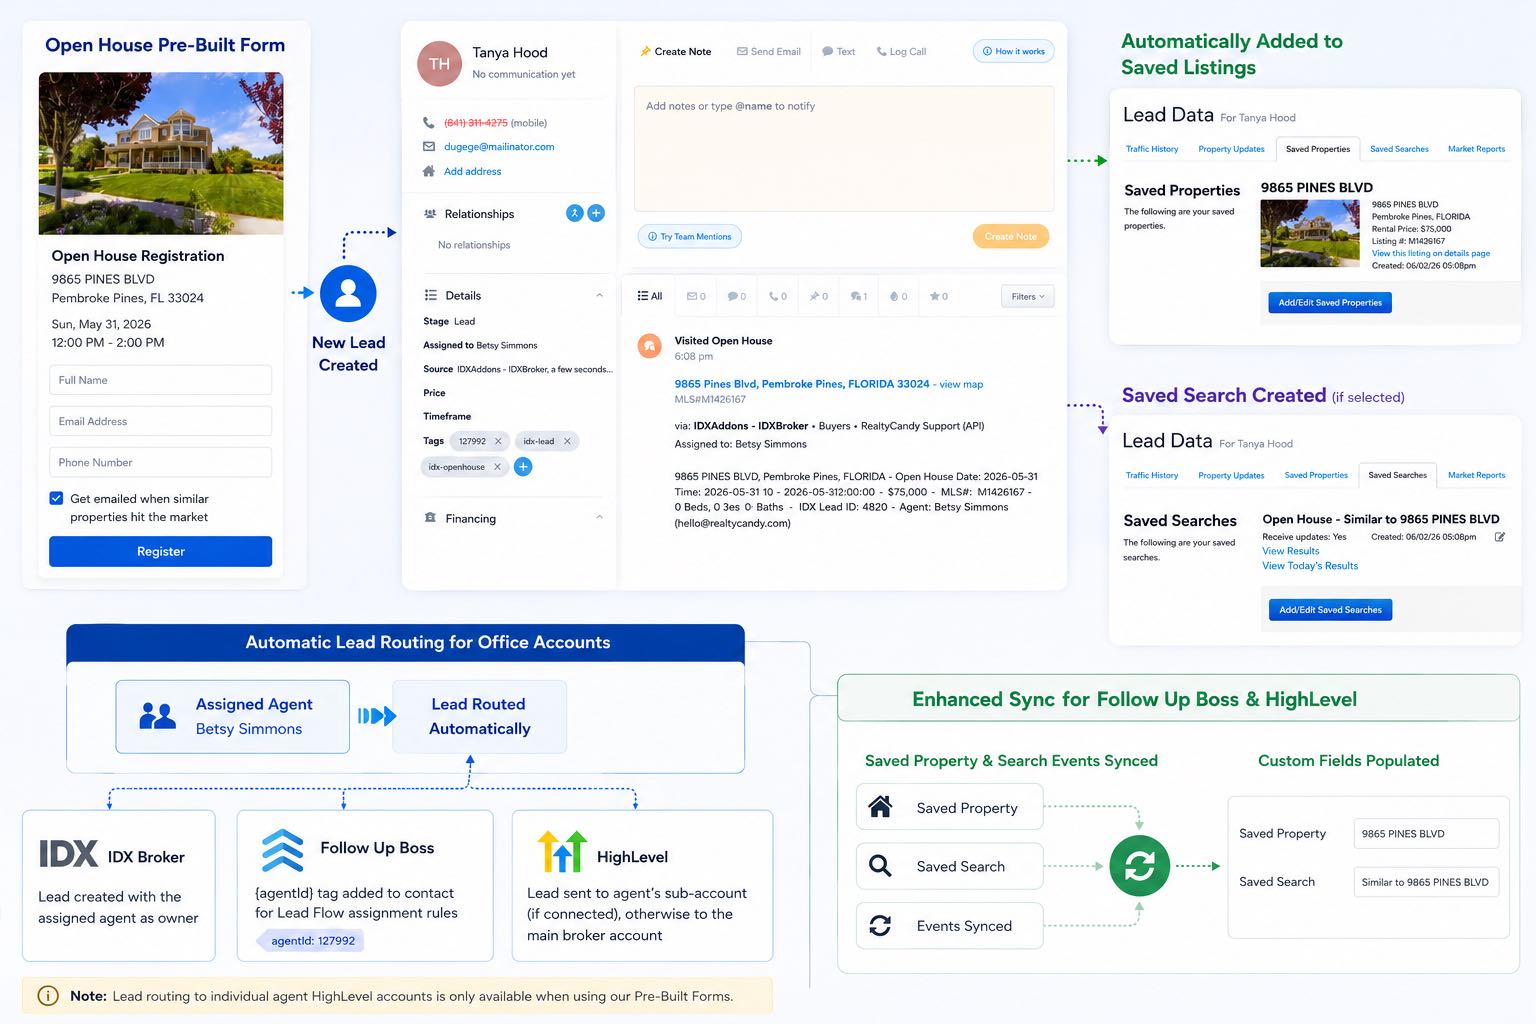This screenshot has width=1536, height=1024.
Task: Click the Phone Number input field
Action: (x=161, y=462)
